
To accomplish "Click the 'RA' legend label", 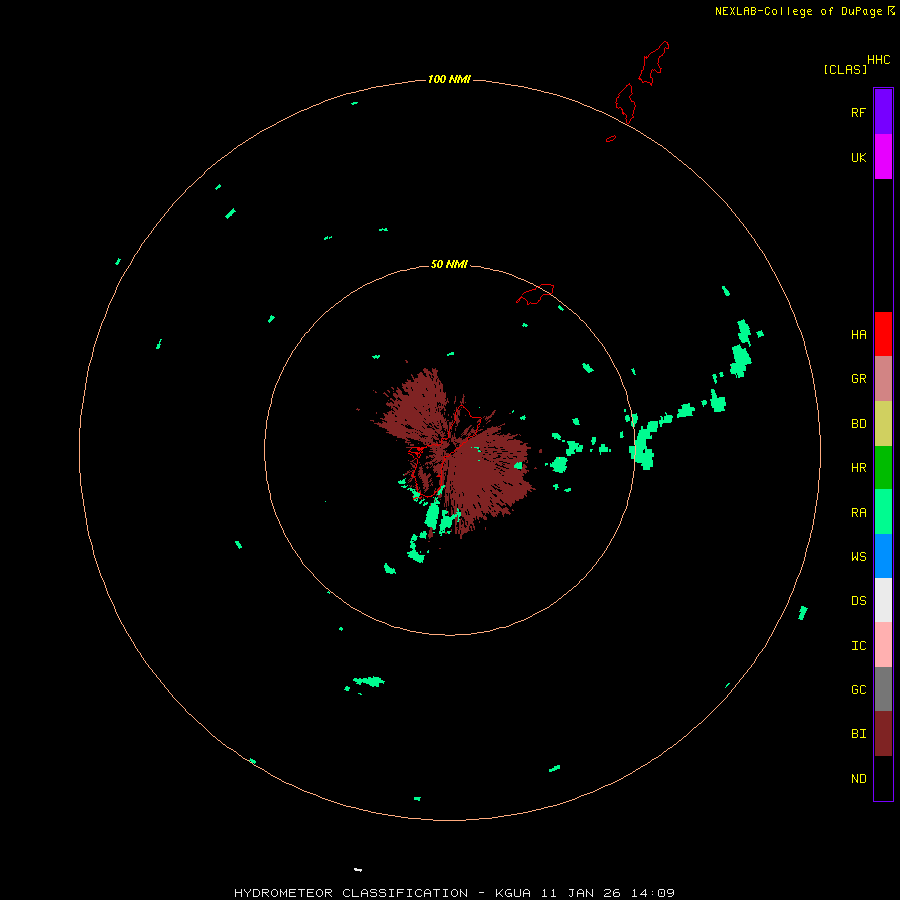I will click(x=859, y=513).
